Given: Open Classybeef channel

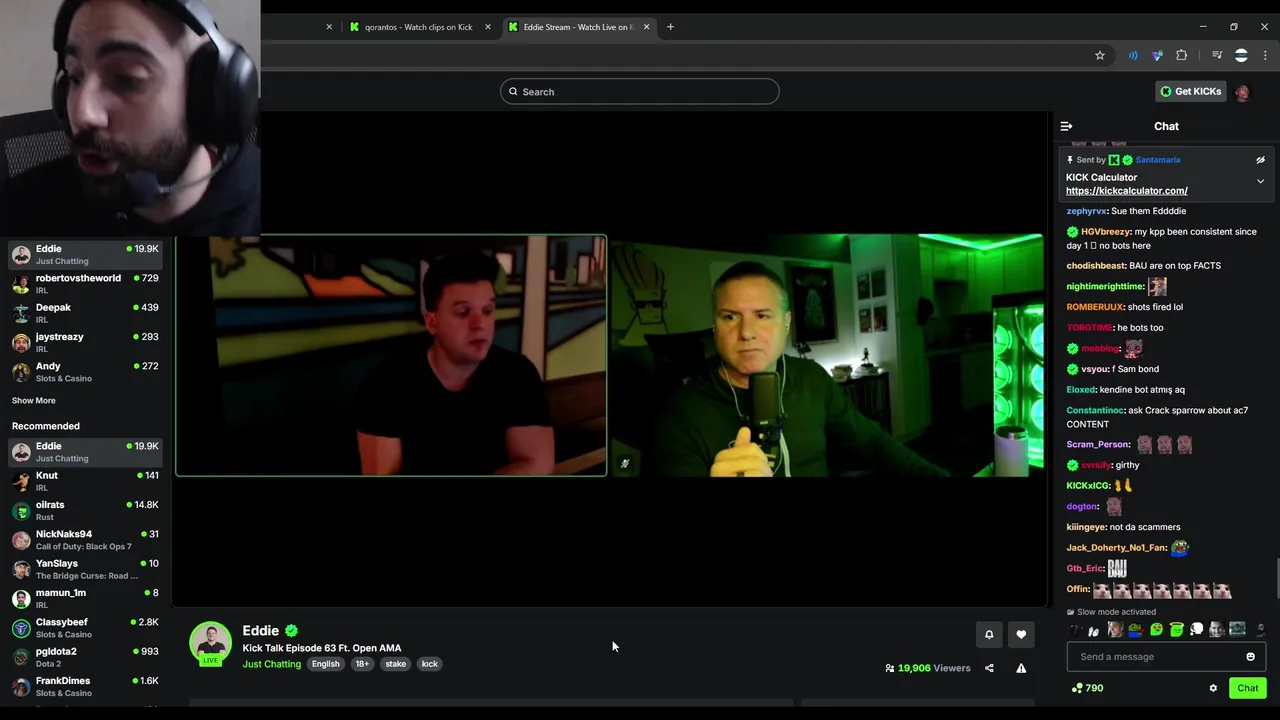Looking at the screenshot, I should pos(85,628).
